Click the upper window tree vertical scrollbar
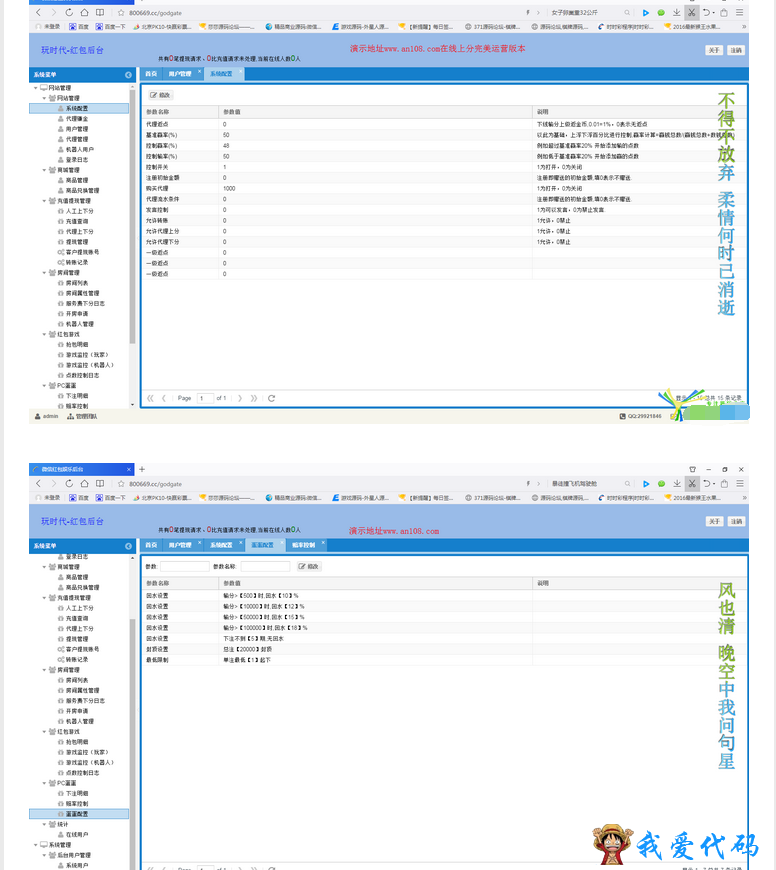This screenshot has height=870, width=776. pyautogui.click(x=132, y=216)
